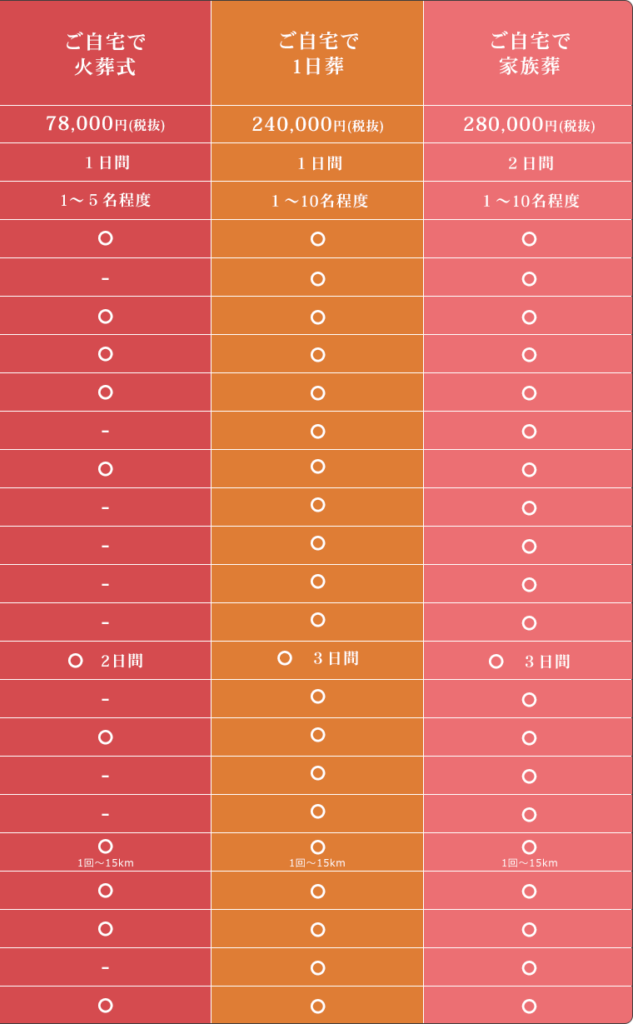Screen dimensions: 633x1024
Task: Choose the ご自宅で家族葬 plan header
Action: (x=529, y=54)
